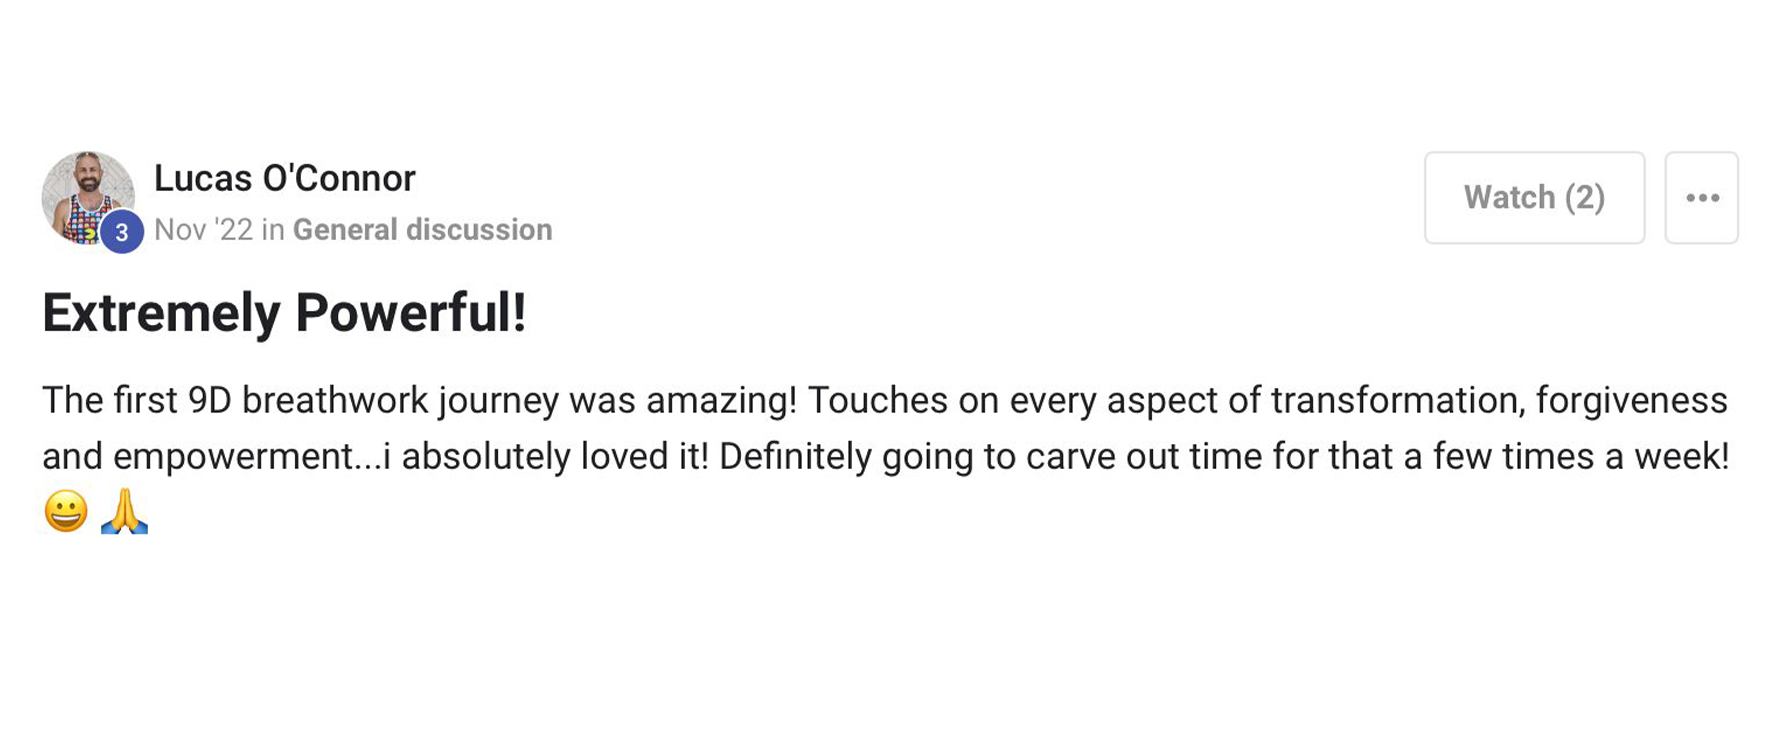The height and width of the screenshot is (739, 1784).
Task: Click the praying hands emoji
Action: tap(124, 512)
